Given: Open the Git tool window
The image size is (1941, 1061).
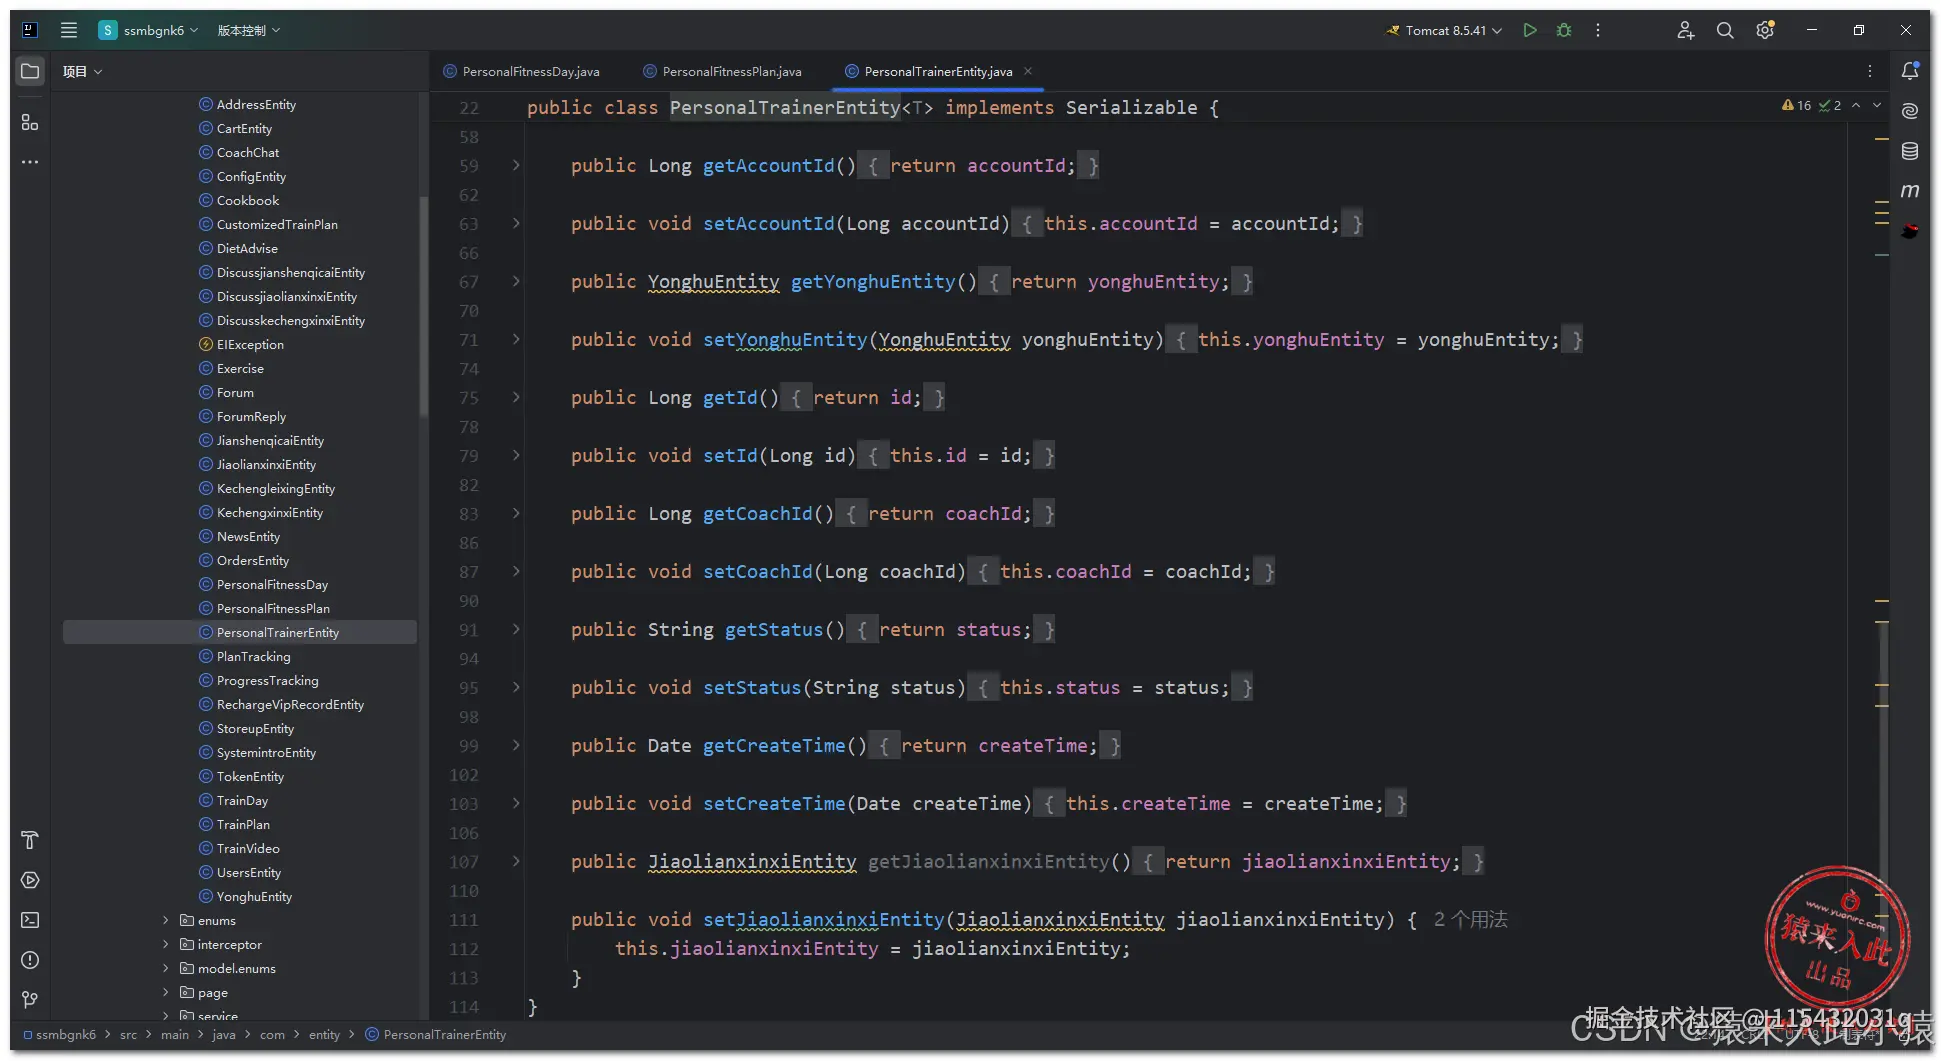Looking at the screenshot, I should click(x=30, y=1000).
